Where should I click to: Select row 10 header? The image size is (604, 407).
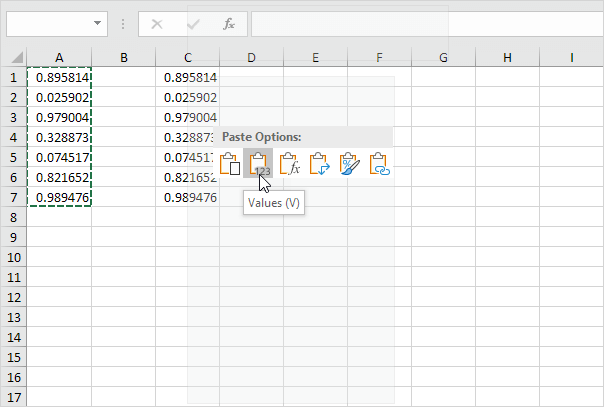[x=14, y=257]
